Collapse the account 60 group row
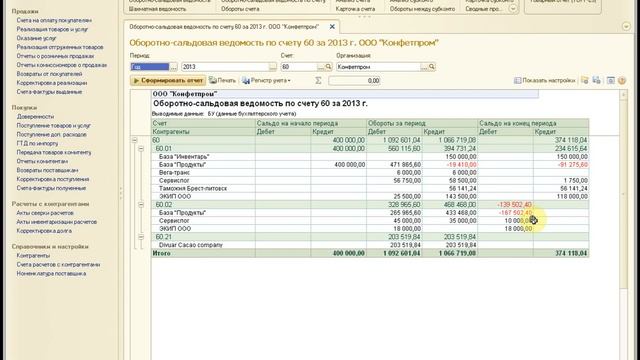640x360 pixels. 134,140
